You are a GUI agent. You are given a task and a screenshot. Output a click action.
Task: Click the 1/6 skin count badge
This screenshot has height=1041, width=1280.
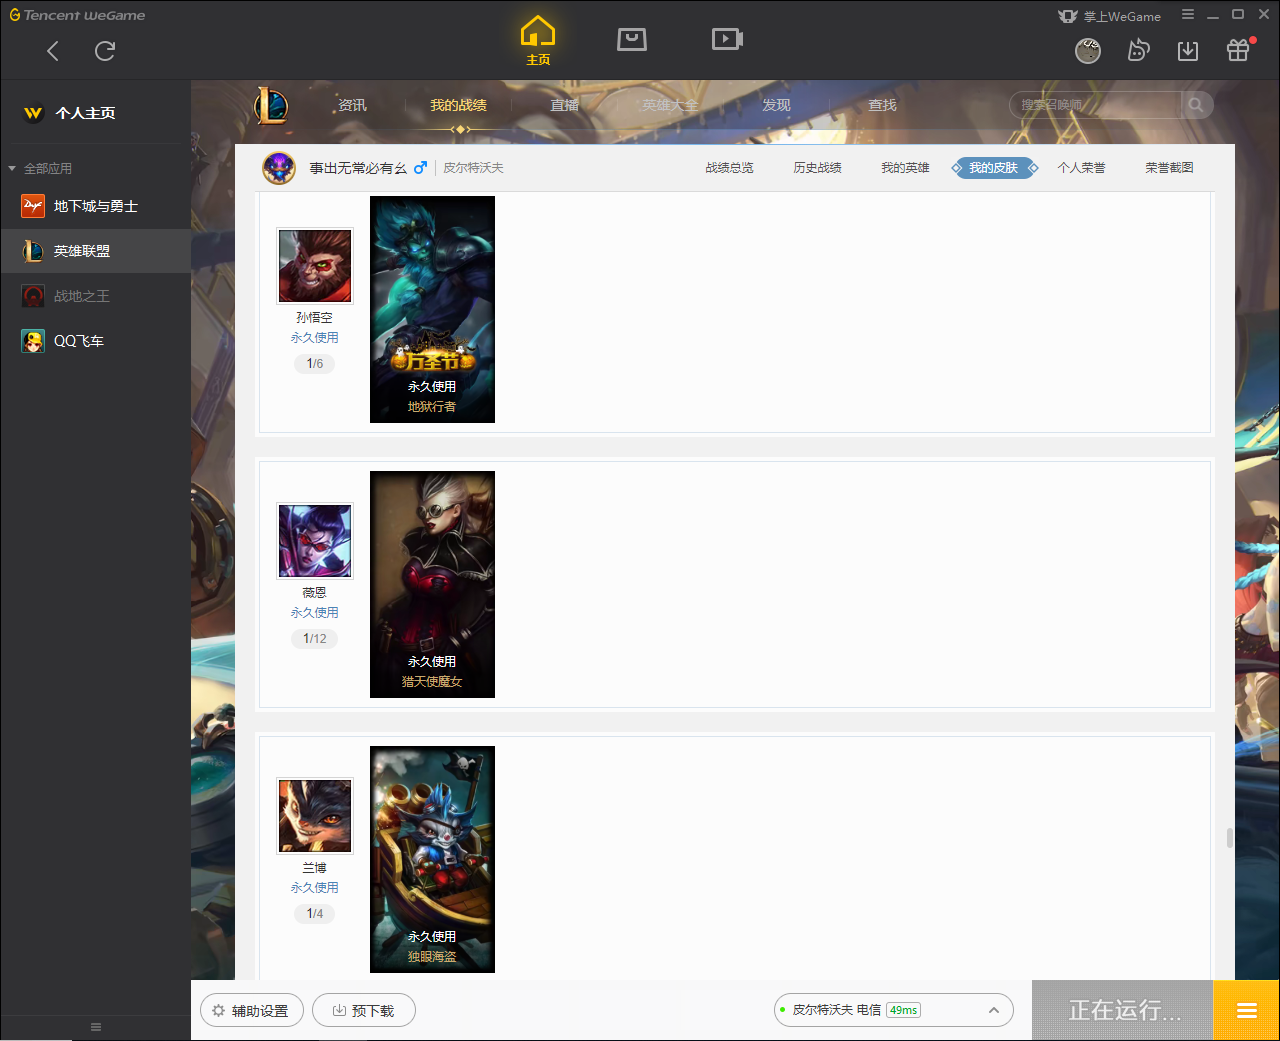tap(315, 364)
